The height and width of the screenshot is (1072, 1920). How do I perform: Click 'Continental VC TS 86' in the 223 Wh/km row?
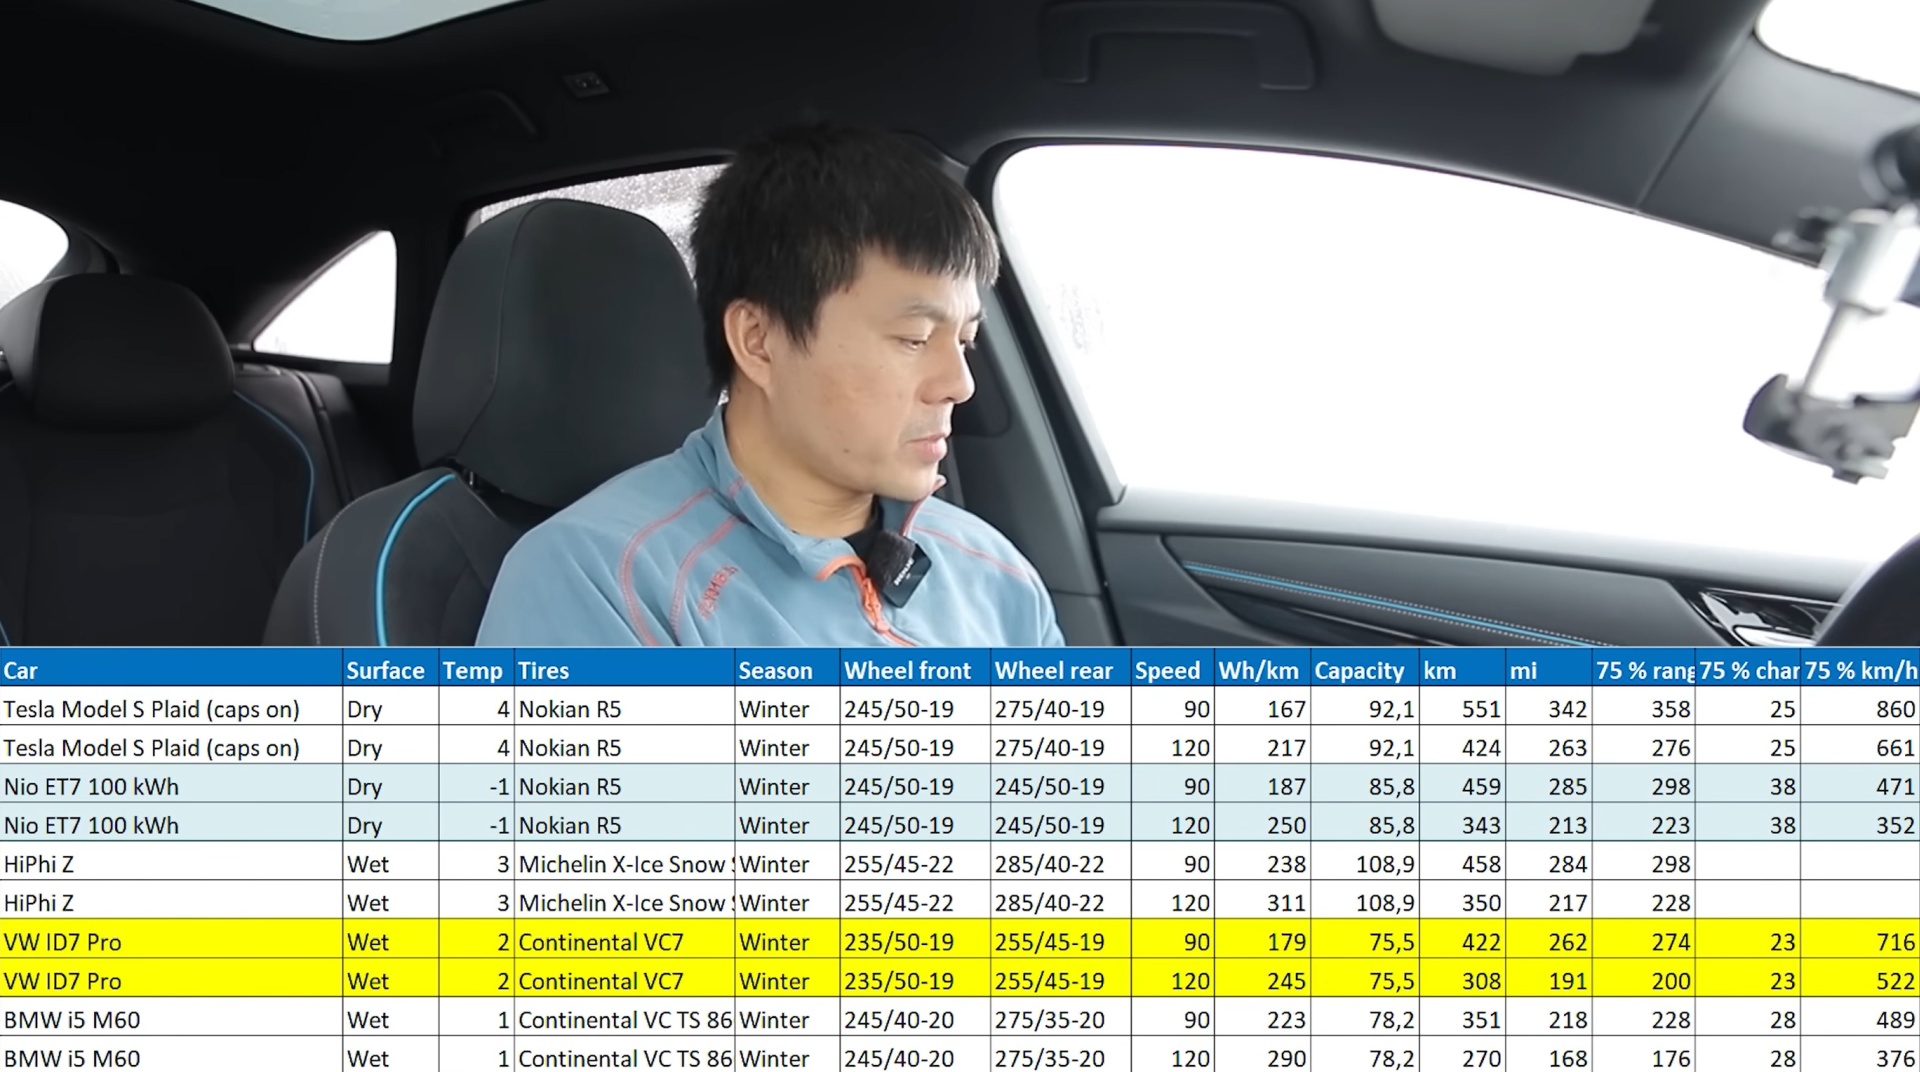coord(625,1020)
